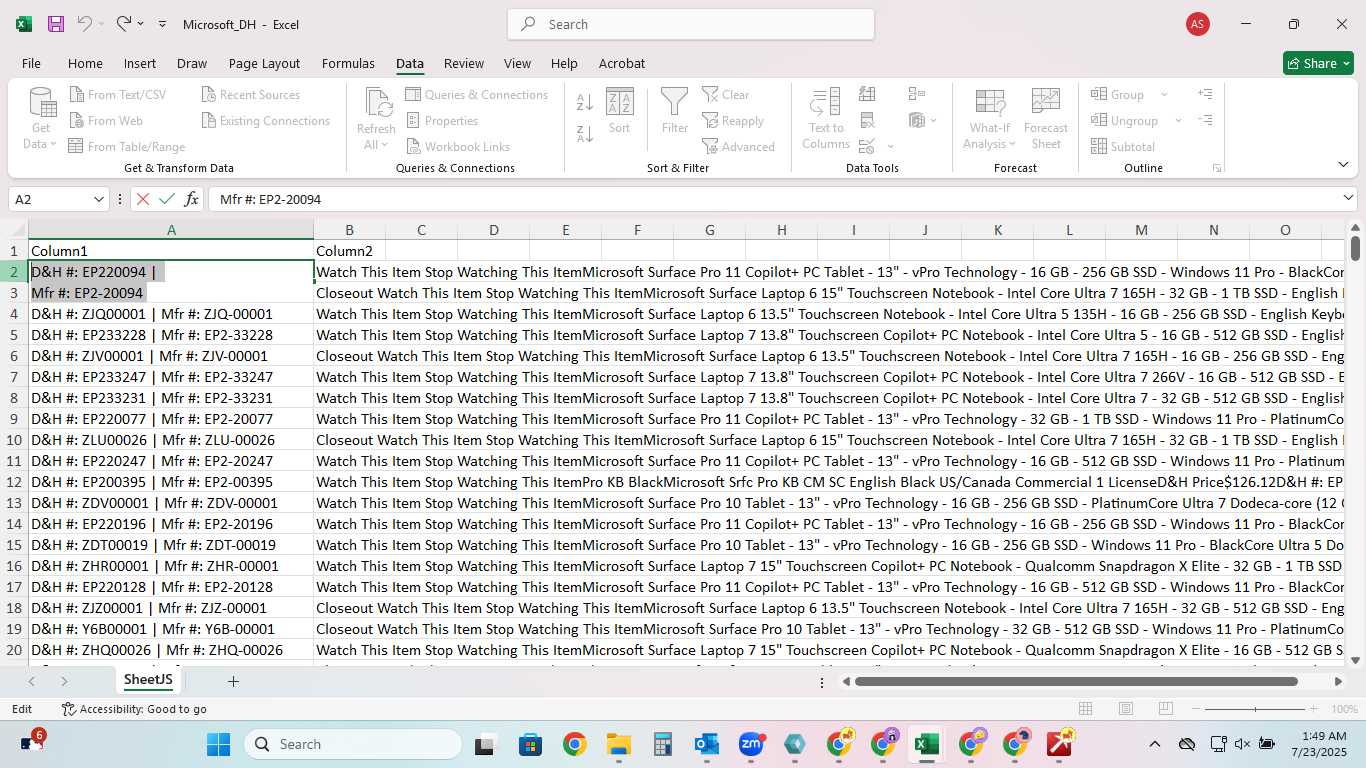Open the Name Box dropdown
1366x768 pixels.
tap(99, 199)
